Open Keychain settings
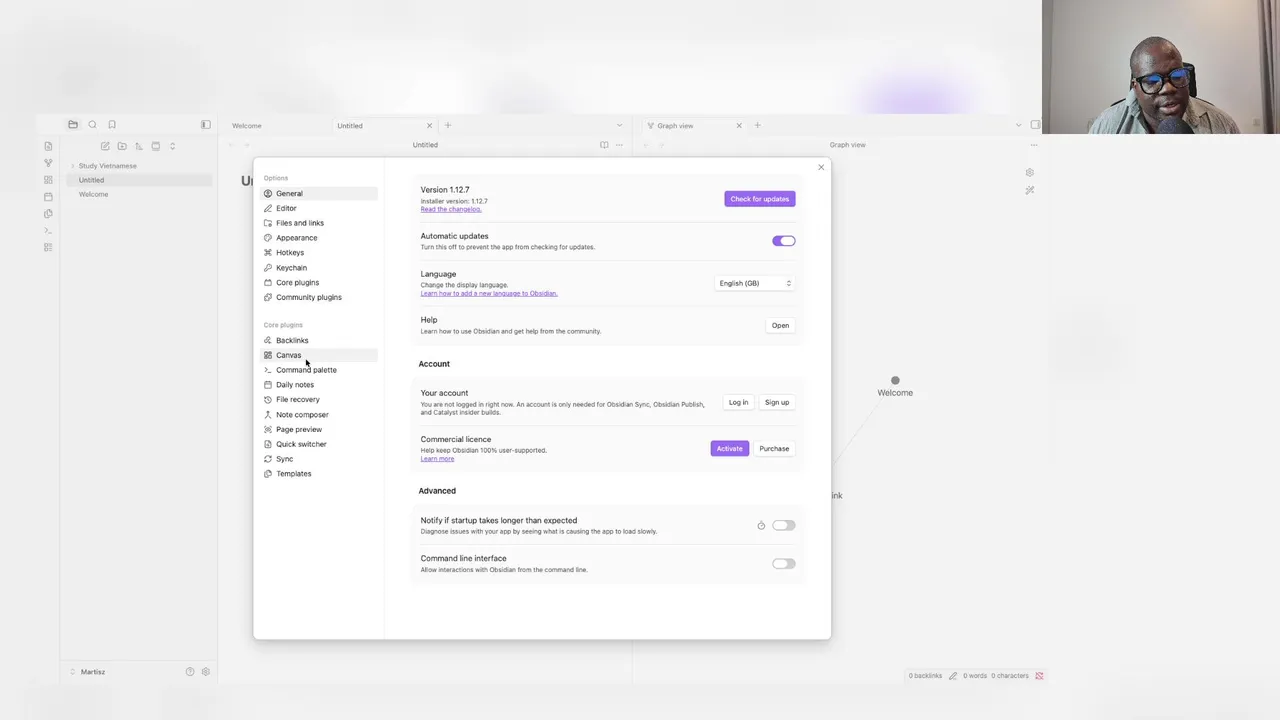 tap(319, 267)
